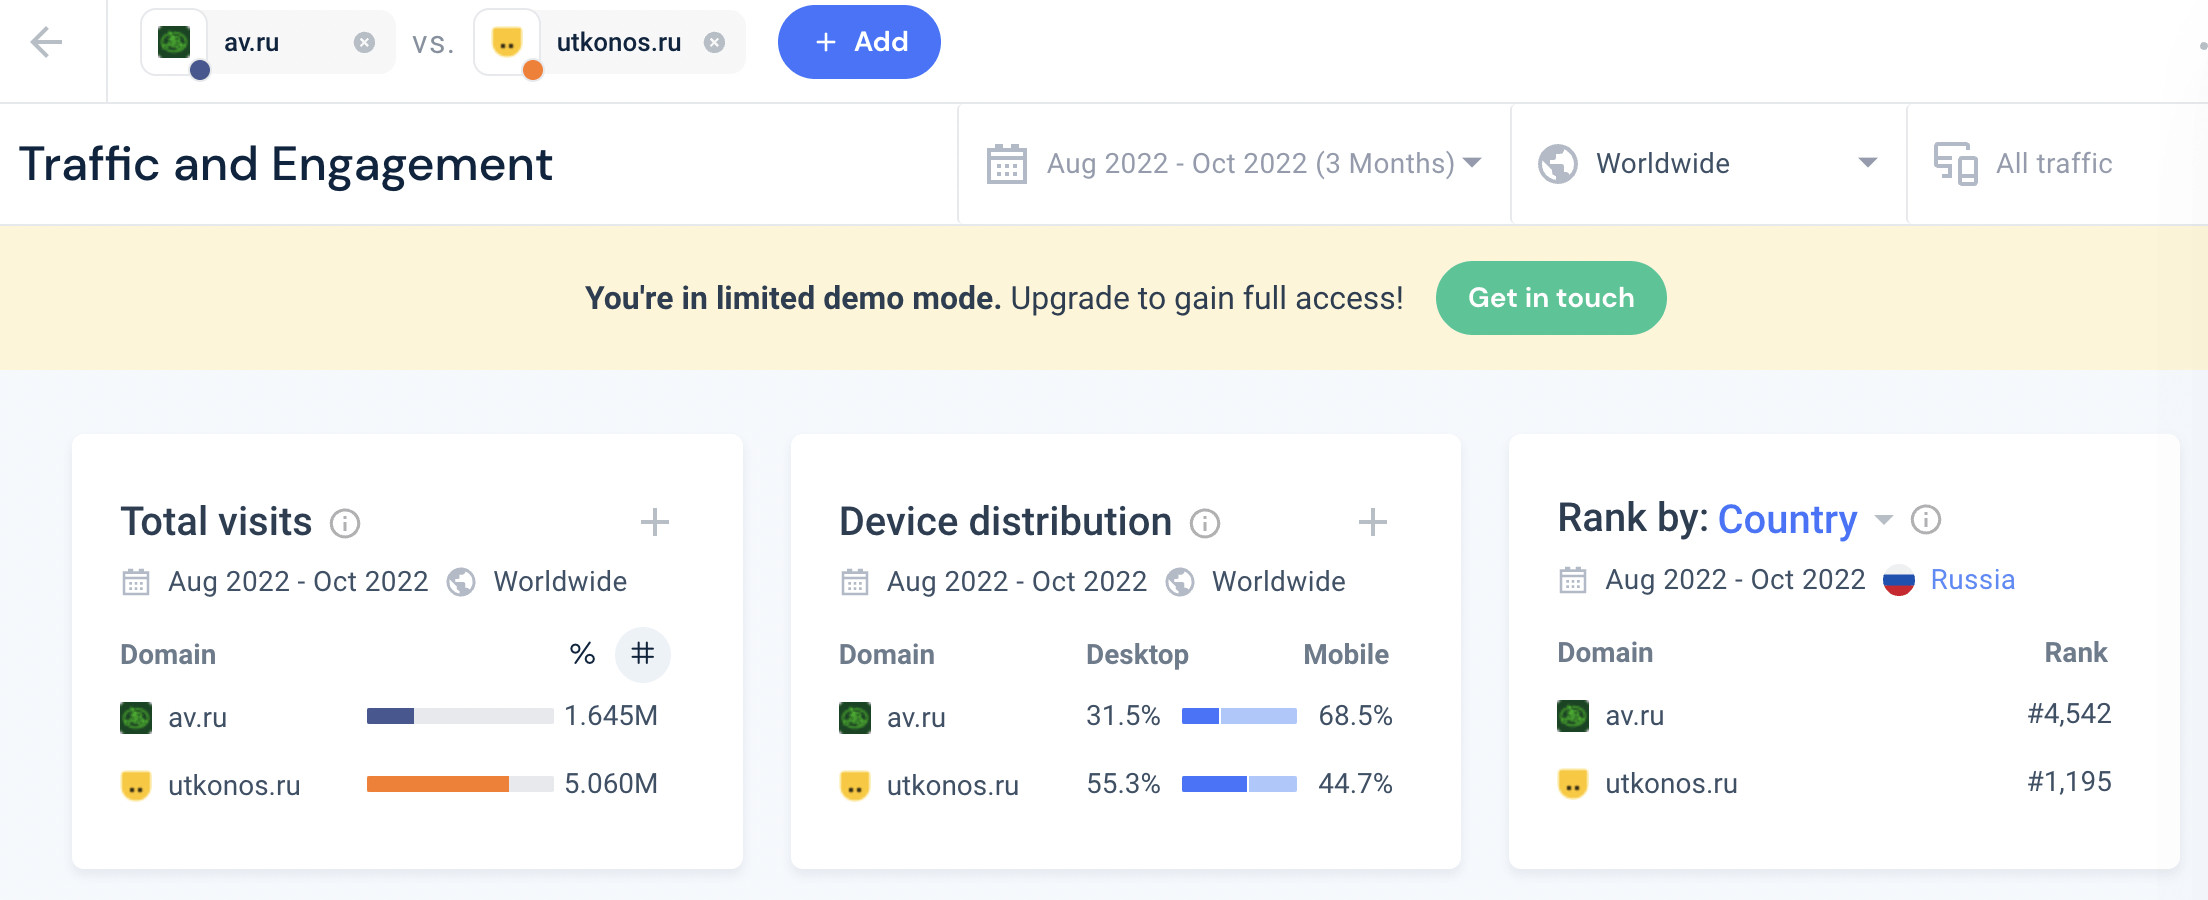The height and width of the screenshot is (900, 2208).
Task: Click plus icon on Device distribution card
Action: 1373,522
